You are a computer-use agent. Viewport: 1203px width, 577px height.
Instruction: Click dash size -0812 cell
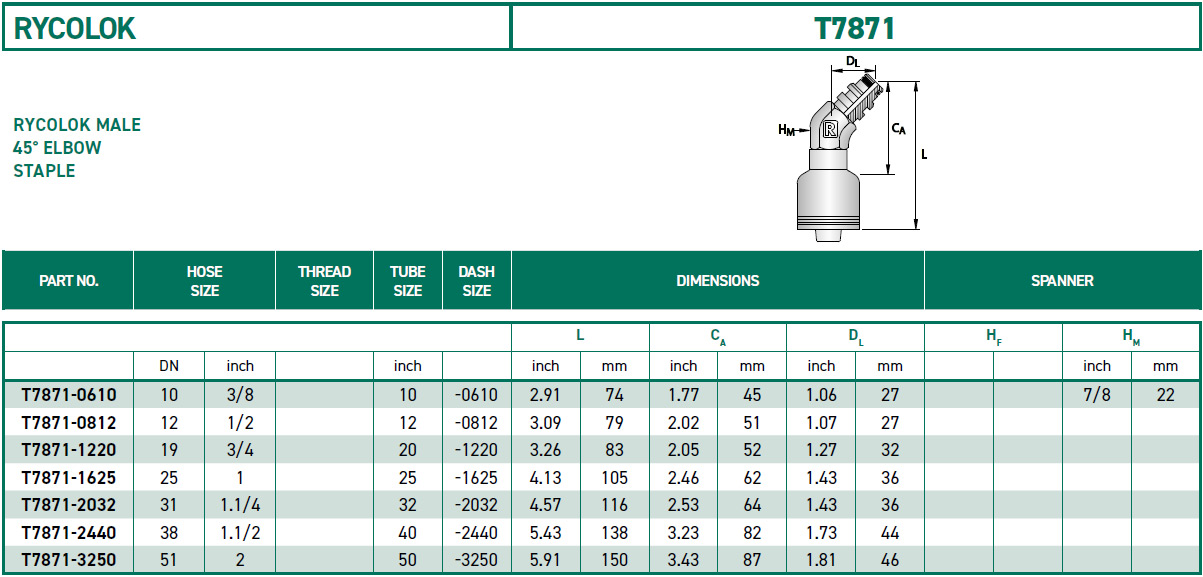pos(476,422)
